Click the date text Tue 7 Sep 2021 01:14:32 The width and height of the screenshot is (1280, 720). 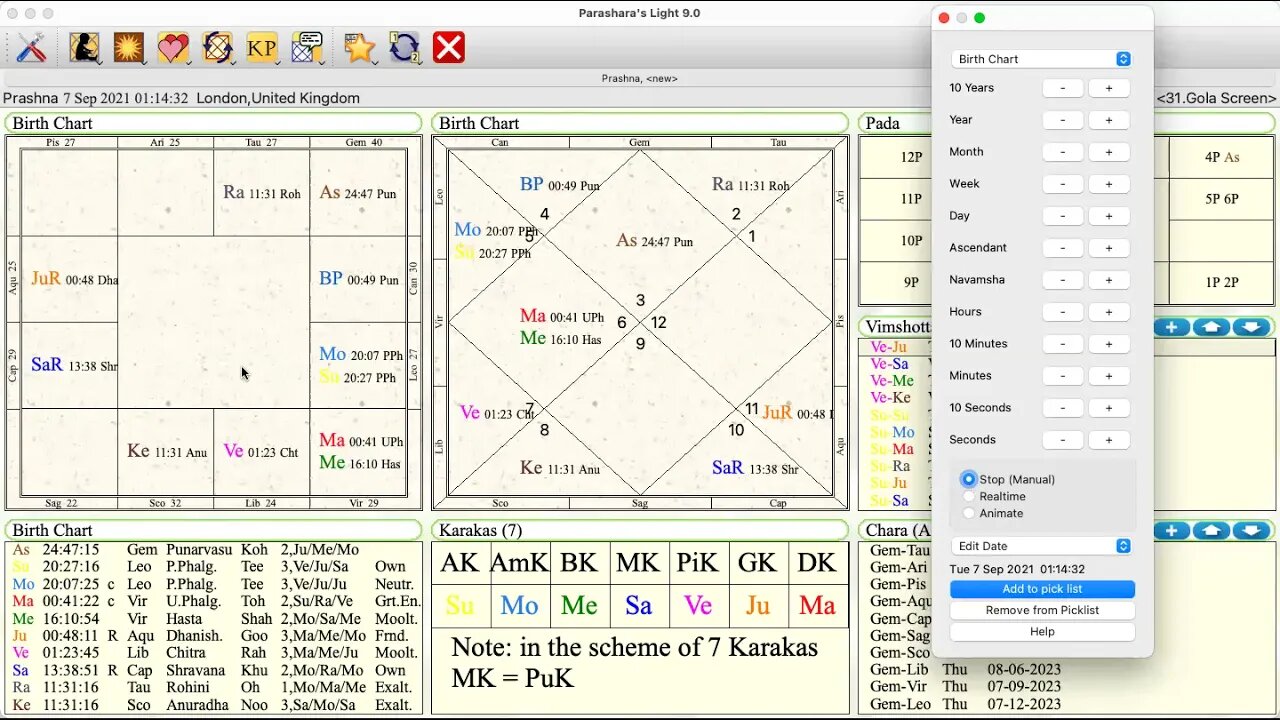click(x=1017, y=569)
